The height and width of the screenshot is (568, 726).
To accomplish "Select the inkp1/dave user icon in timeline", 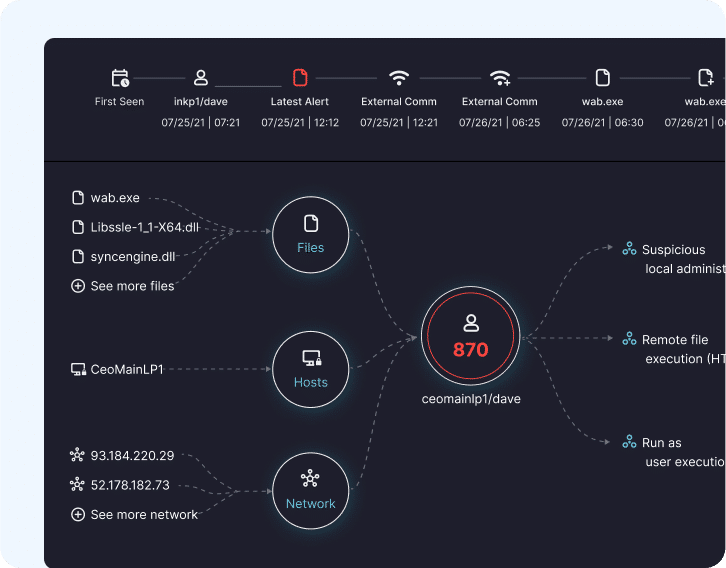I will coord(201,78).
